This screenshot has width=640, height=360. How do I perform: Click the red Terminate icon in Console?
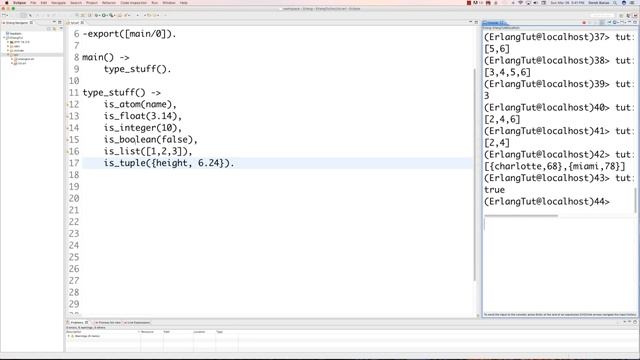(x=584, y=22)
